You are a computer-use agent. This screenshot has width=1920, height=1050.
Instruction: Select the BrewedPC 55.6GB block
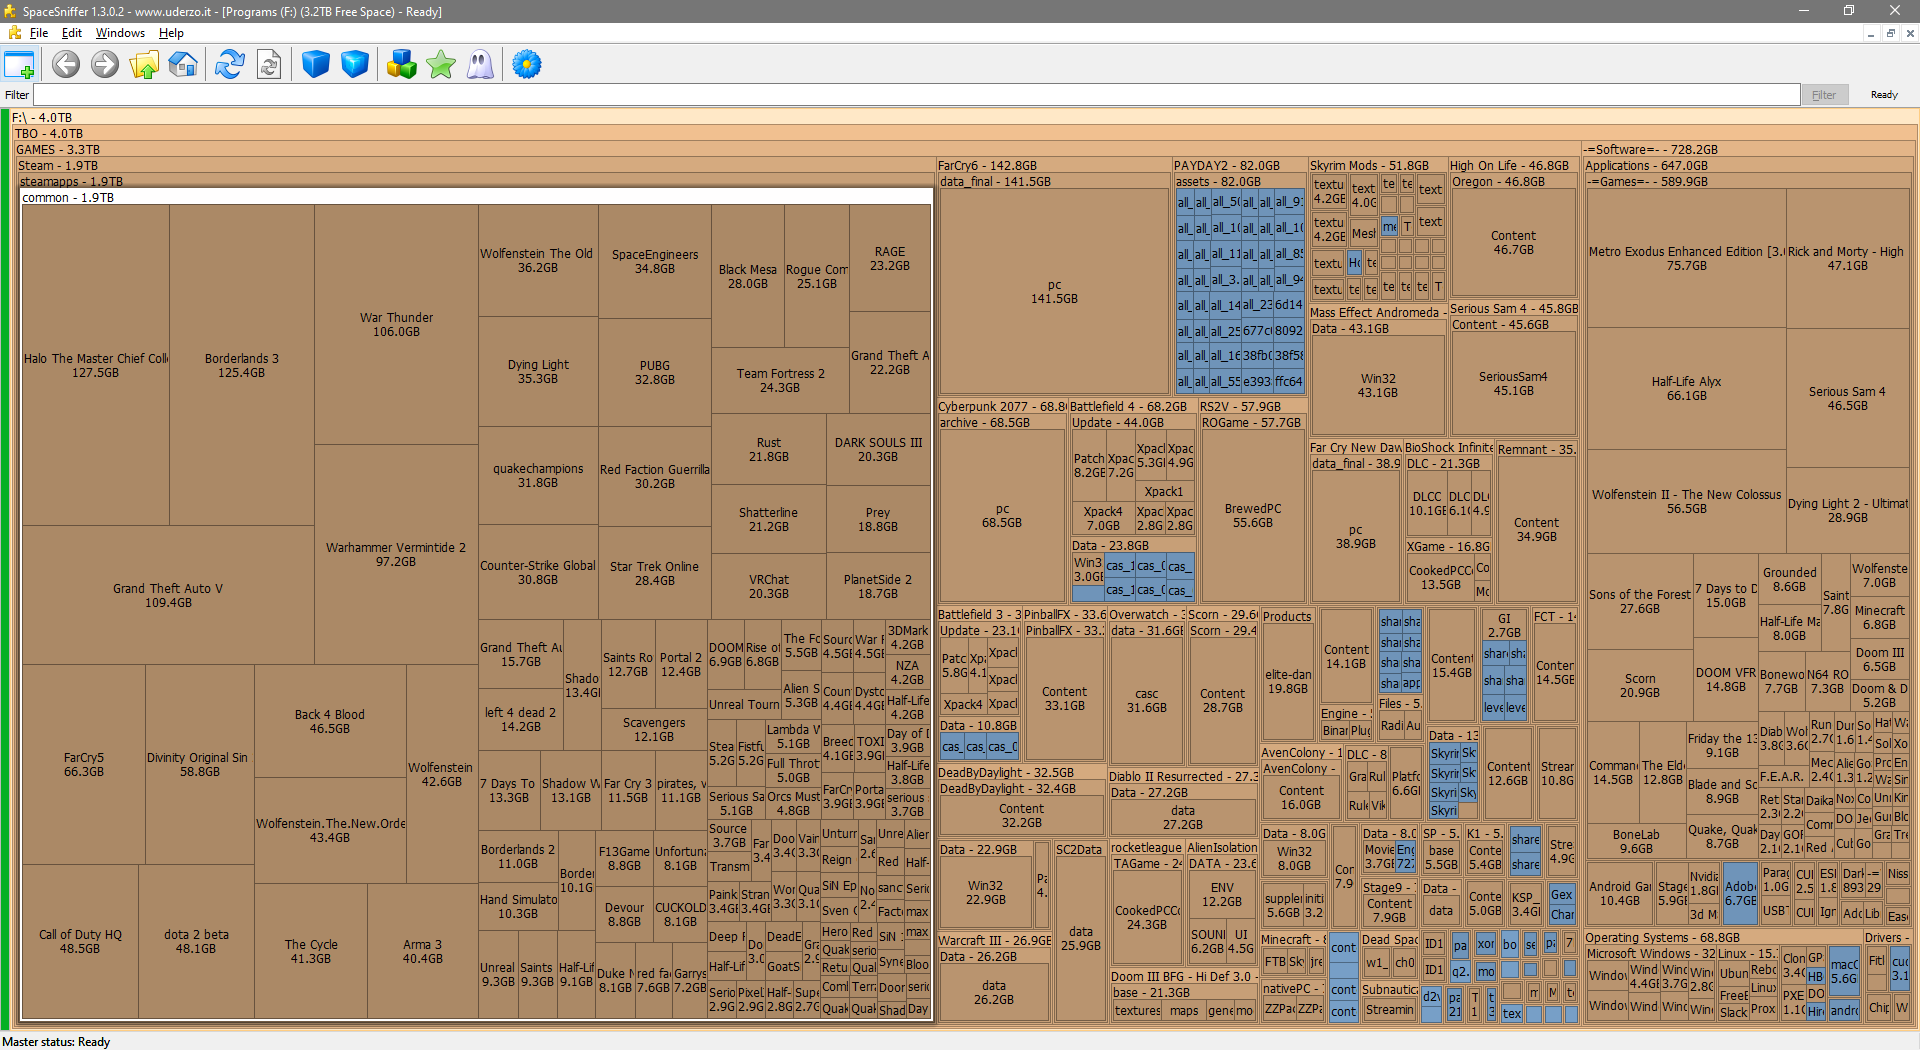pos(1253,516)
